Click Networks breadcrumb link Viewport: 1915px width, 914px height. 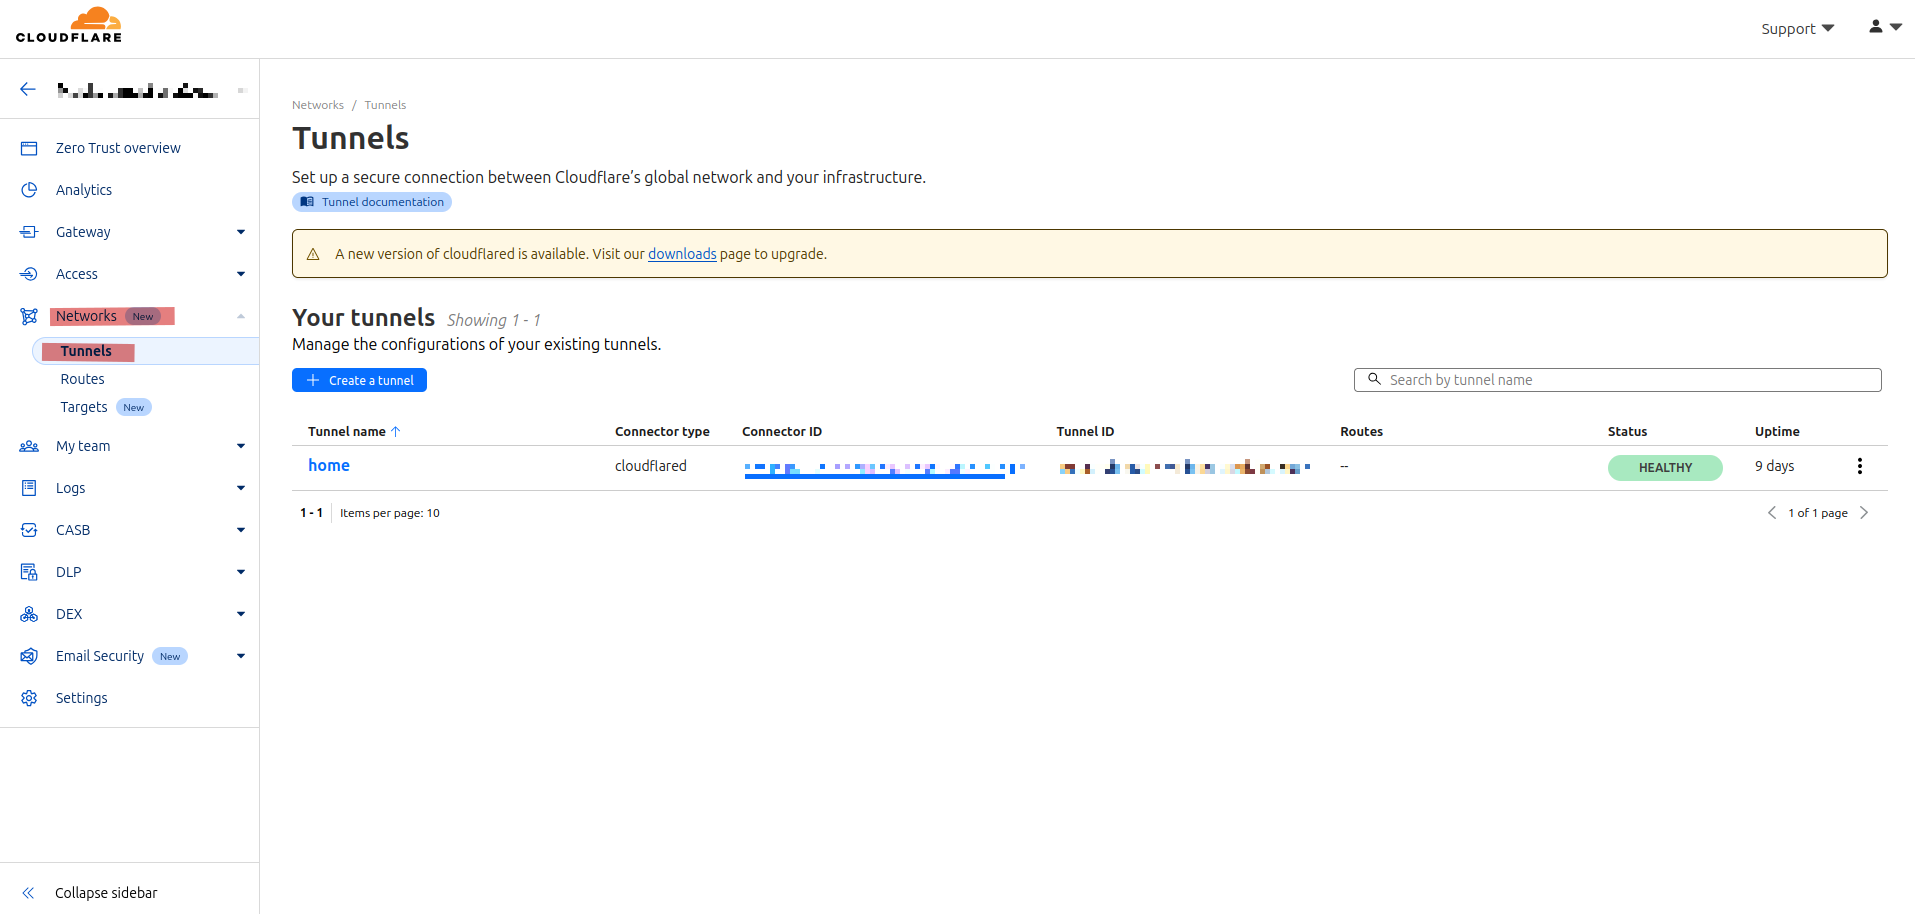(x=318, y=105)
